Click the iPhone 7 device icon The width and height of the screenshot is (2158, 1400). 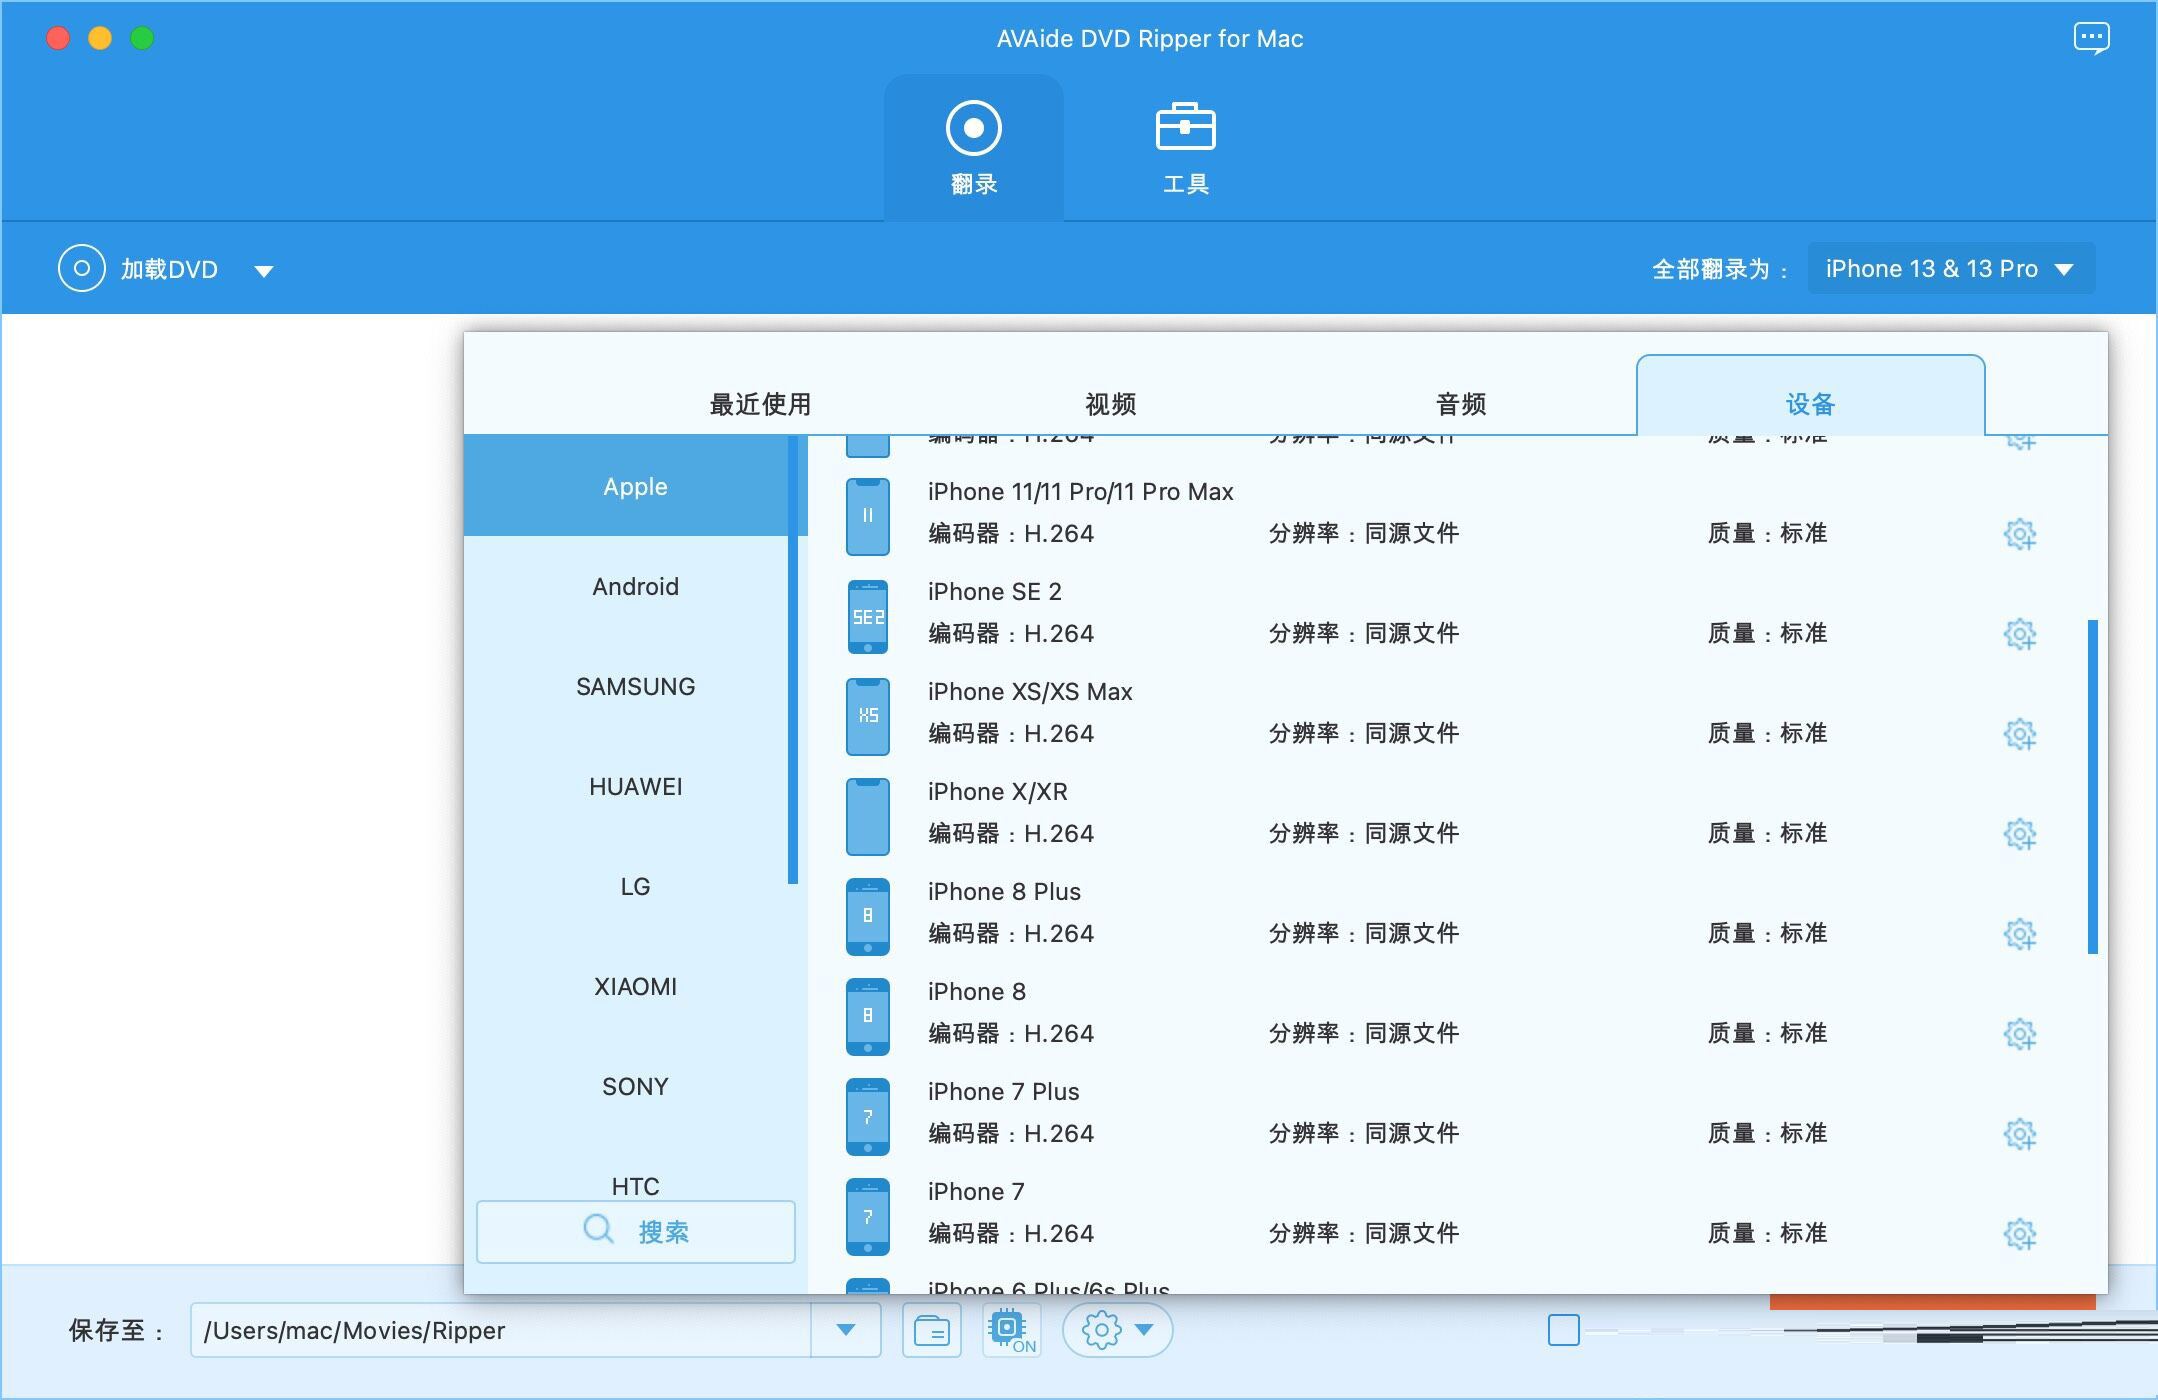coord(868,1216)
